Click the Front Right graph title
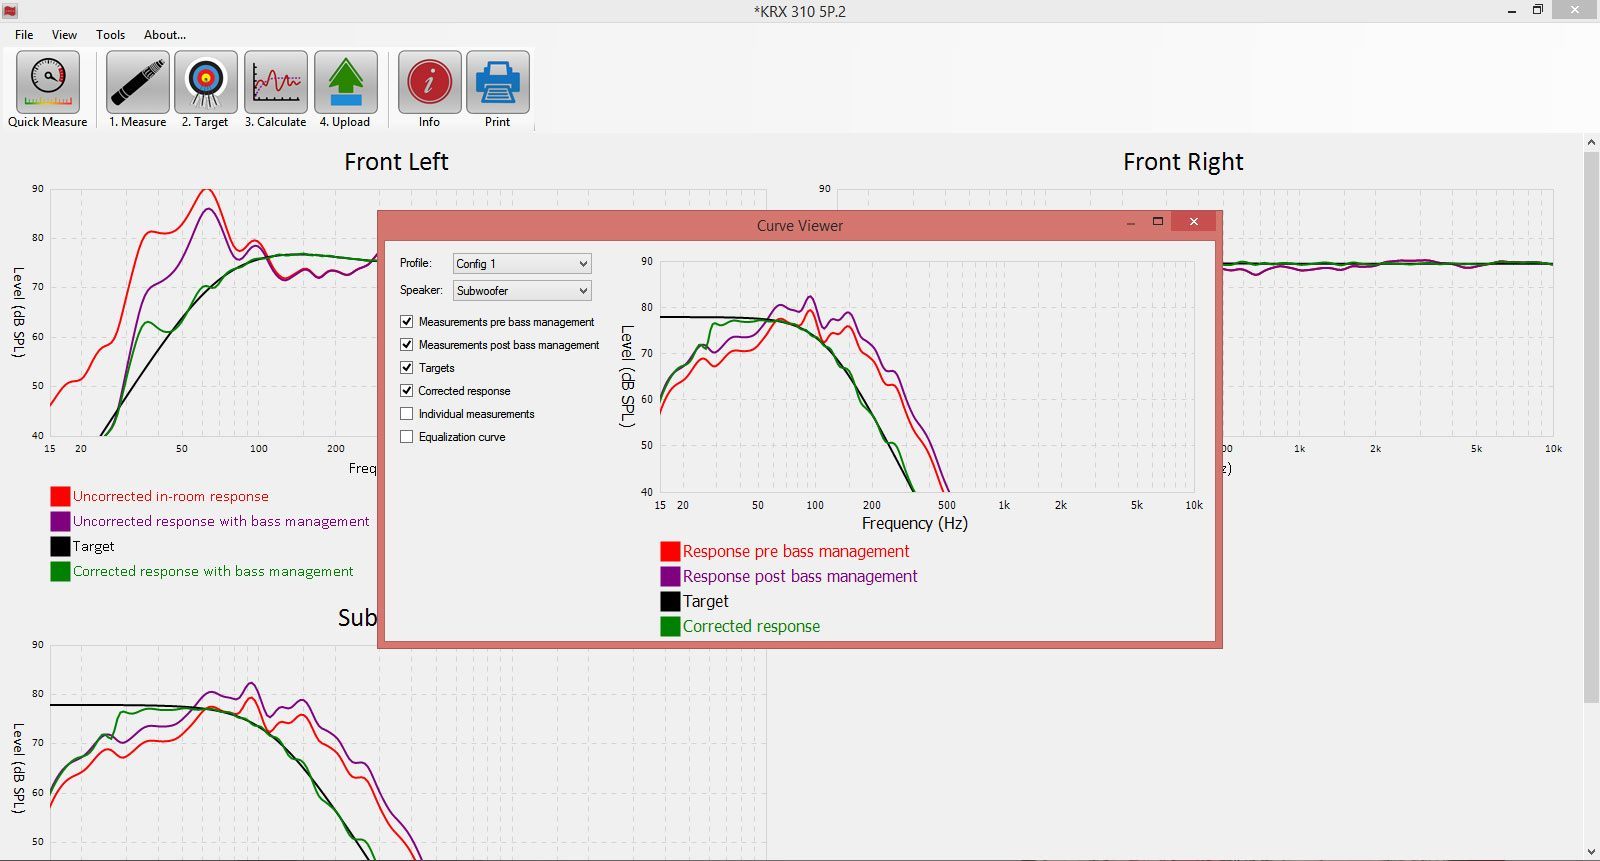The width and height of the screenshot is (1600, 861). [x=1183, y=162]
